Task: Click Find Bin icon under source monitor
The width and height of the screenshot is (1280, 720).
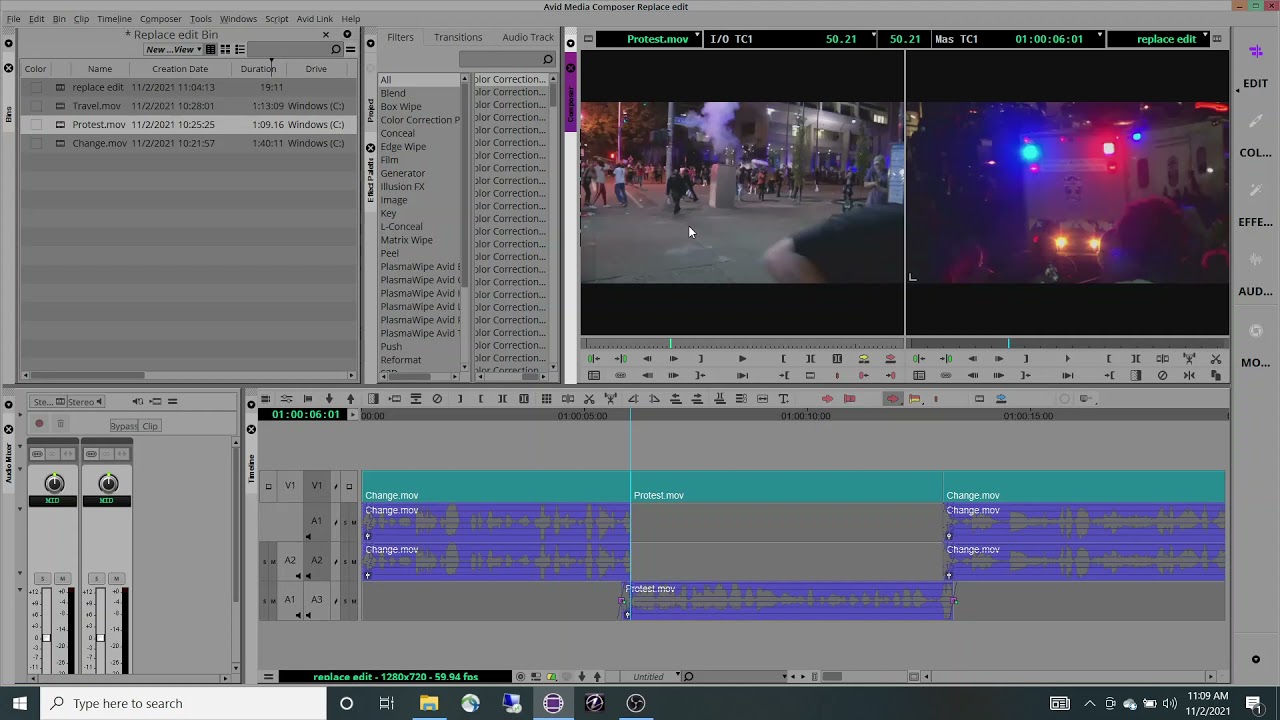Action: (x=594, y=376)
